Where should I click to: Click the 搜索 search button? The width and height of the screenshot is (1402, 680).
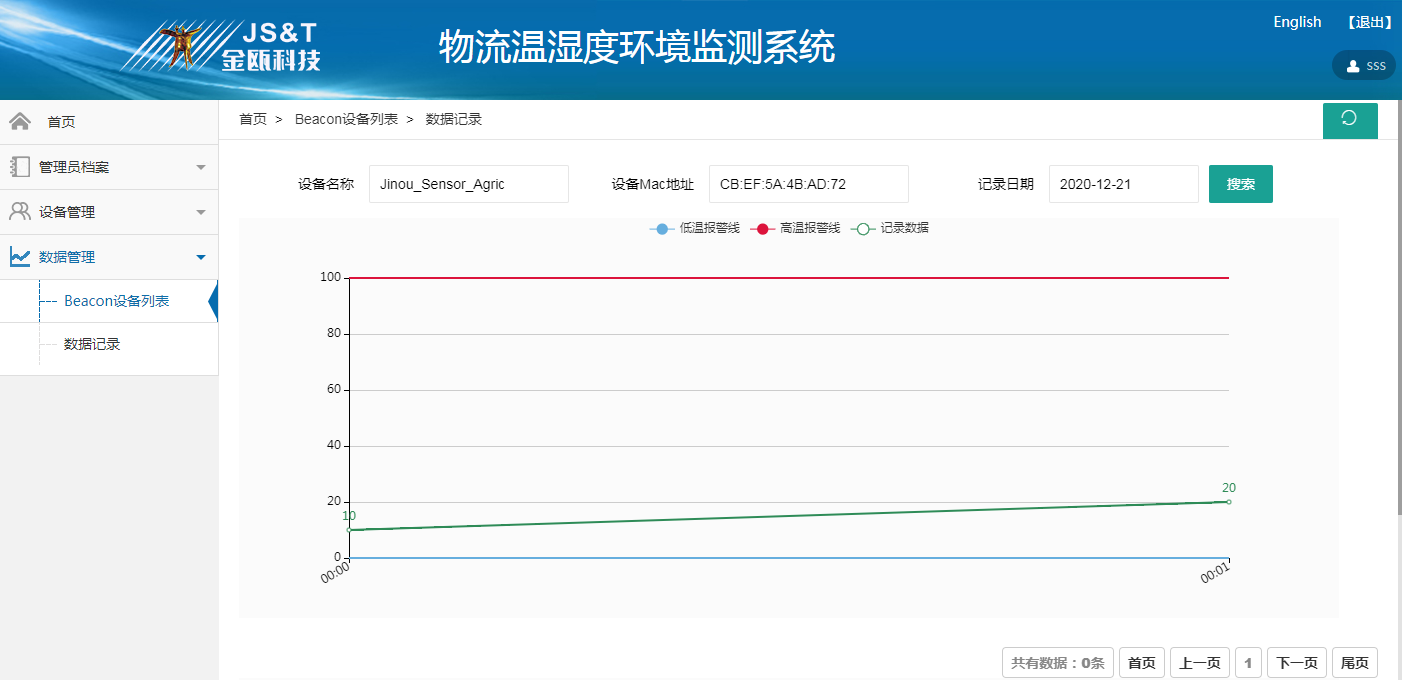click(1241, 184)
